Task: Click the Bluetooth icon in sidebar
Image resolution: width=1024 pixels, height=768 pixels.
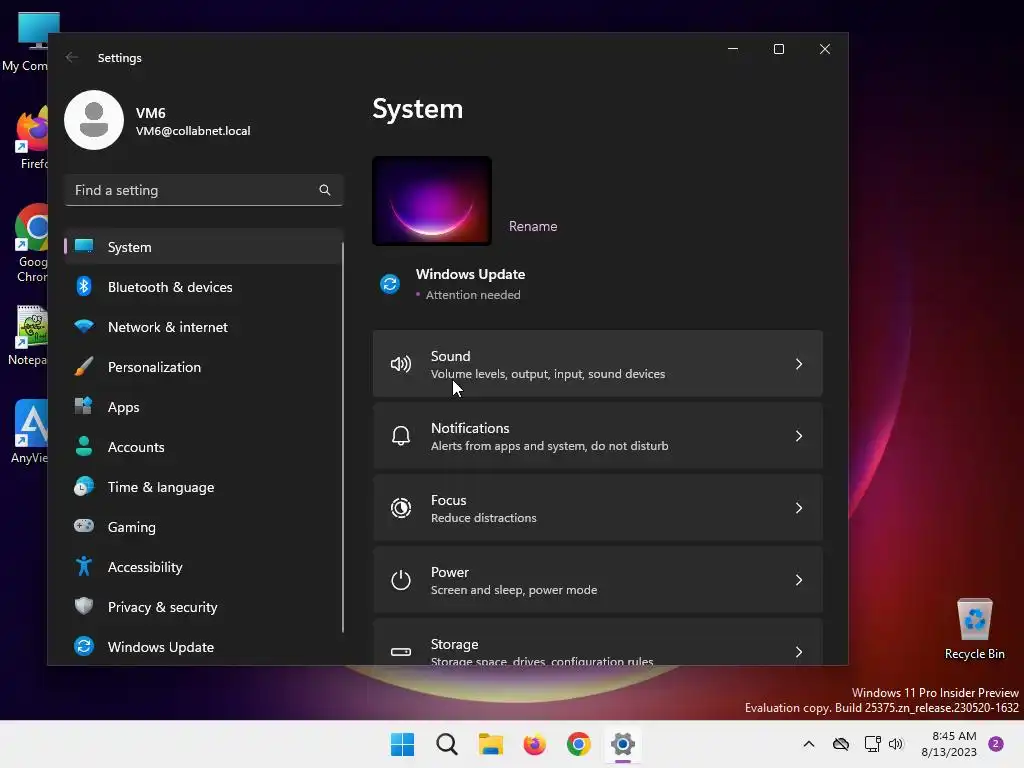Action: 84,286
